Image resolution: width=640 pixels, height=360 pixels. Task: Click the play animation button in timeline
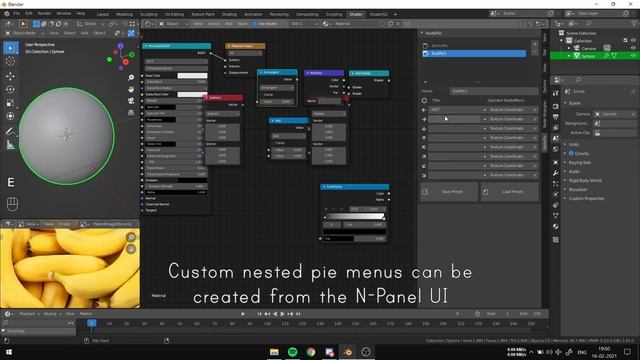pyautogui.click(x=282, y=314)
